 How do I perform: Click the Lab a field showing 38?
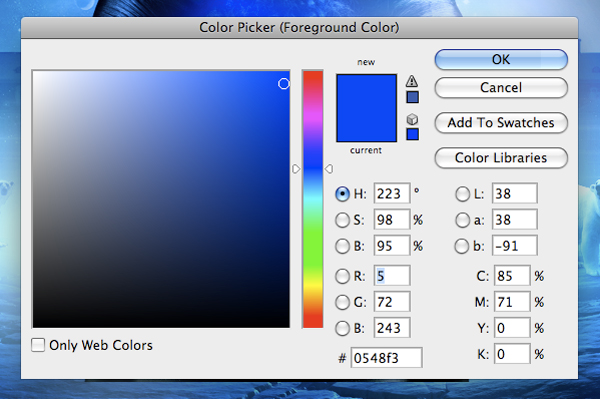(x=515, y=220)
